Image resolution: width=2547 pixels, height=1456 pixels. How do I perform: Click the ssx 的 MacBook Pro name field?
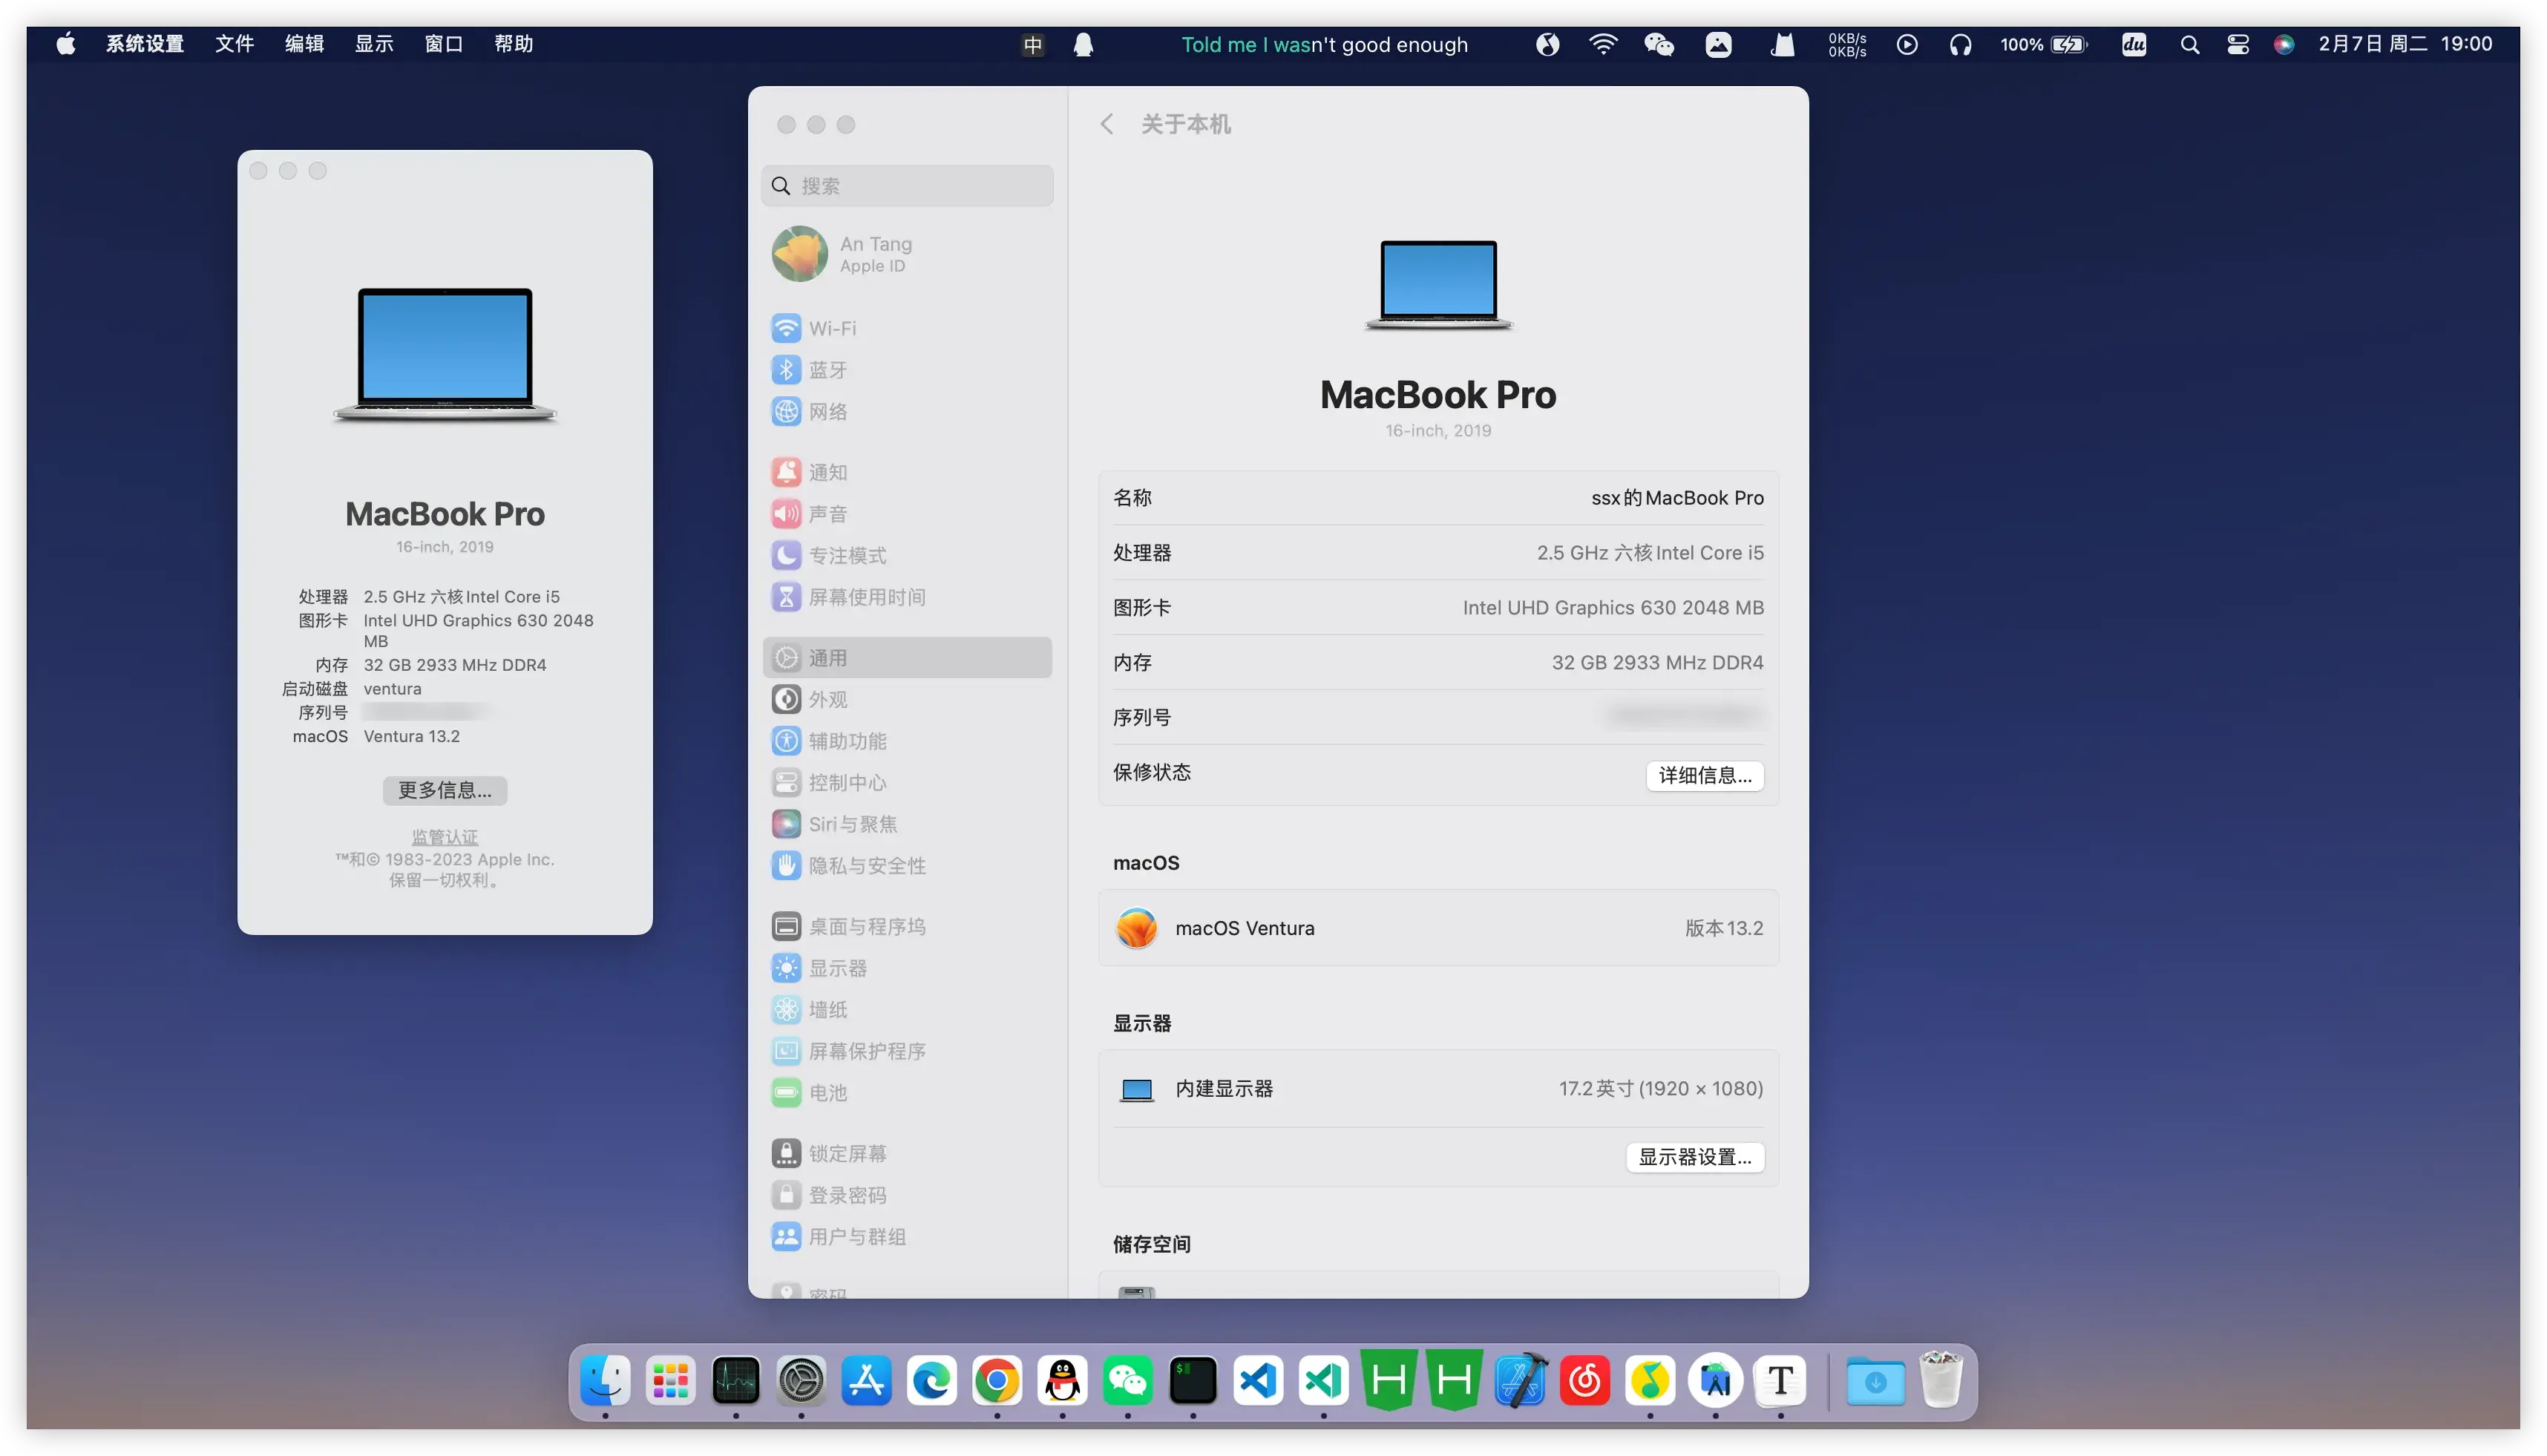click(1677, 498)
